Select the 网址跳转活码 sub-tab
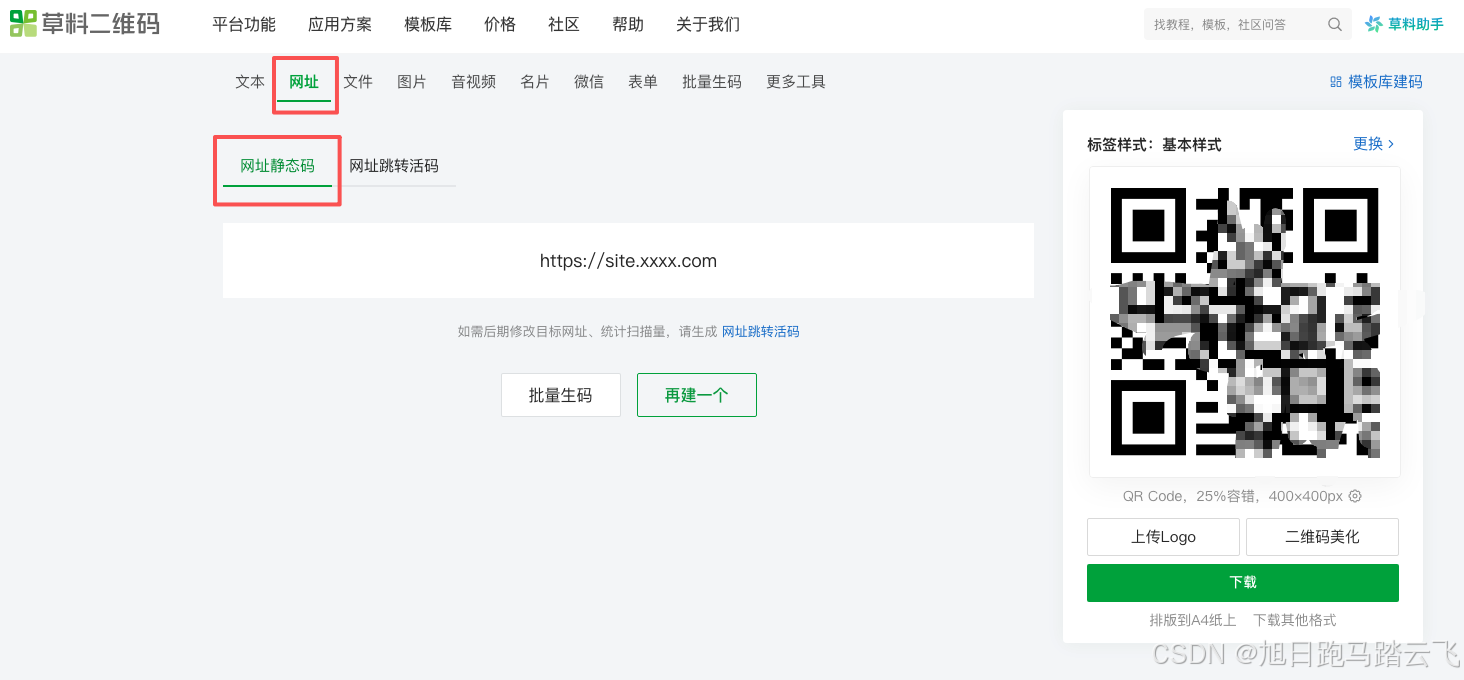1464x680 pixels. click(394, 166)
